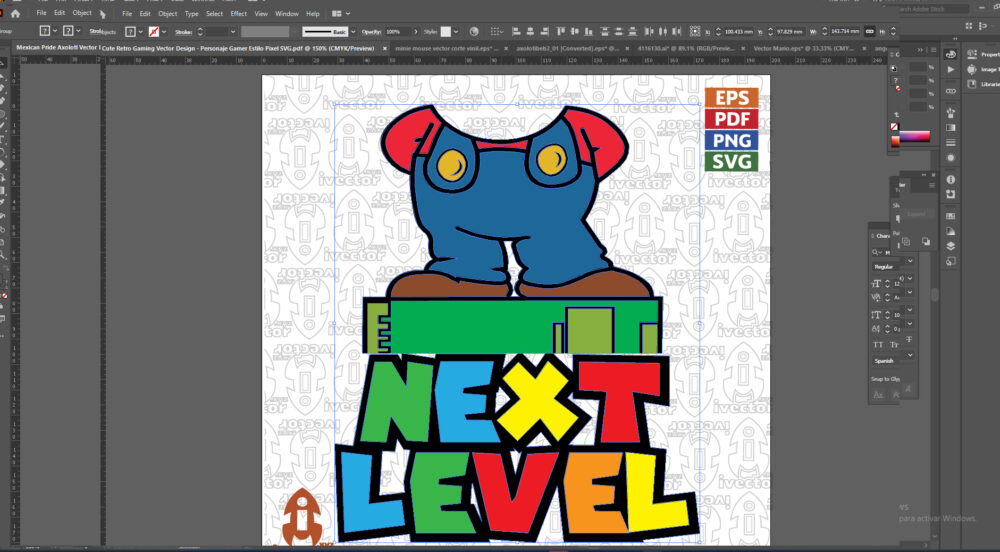This screenshot has width=1000, height=552.
Task: Click the stroke weight stepper arrows
Action: pyautogui.click(x=200, y=31)
